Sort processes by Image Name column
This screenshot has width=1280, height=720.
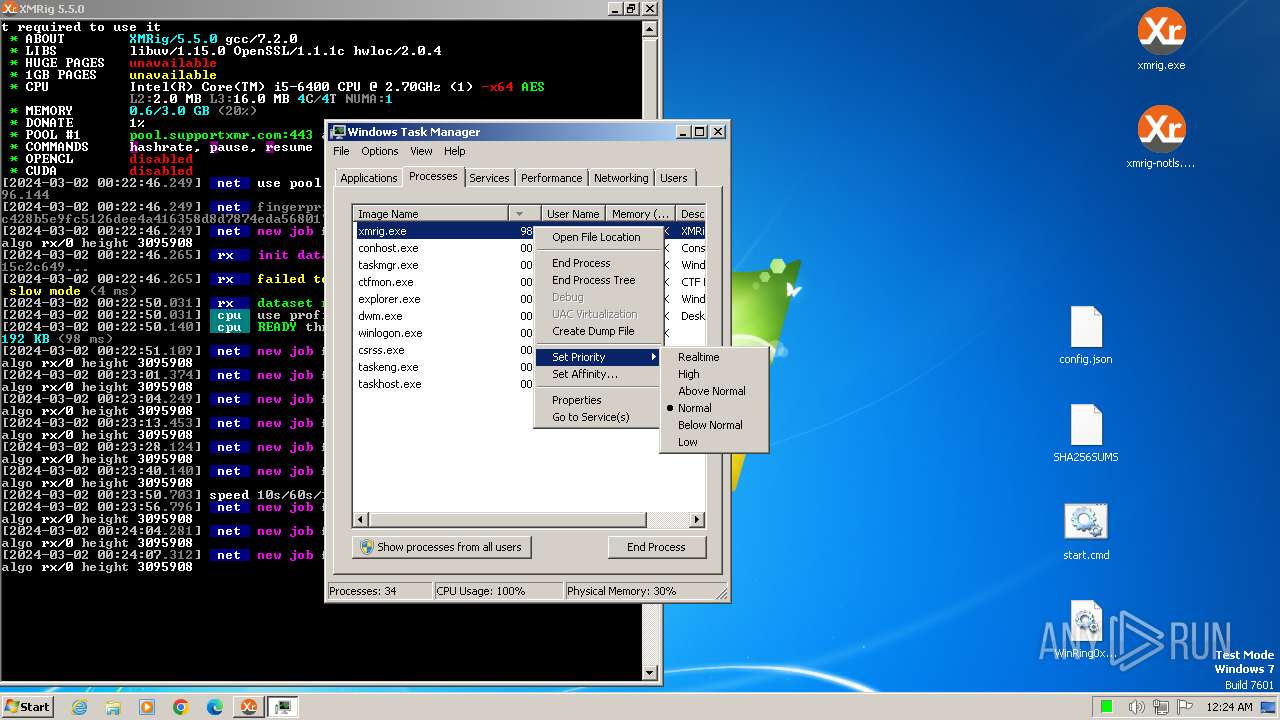(431, 213)
